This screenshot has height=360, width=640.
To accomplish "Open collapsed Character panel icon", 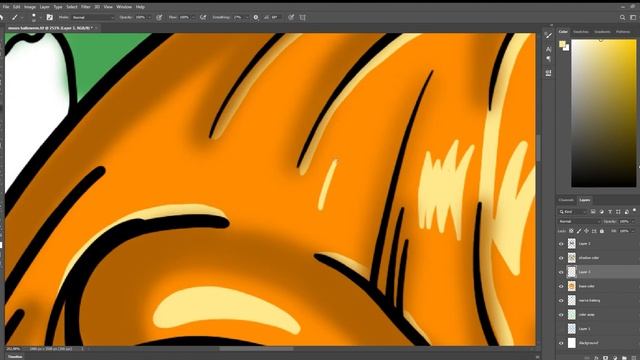I will pos(549,49).
